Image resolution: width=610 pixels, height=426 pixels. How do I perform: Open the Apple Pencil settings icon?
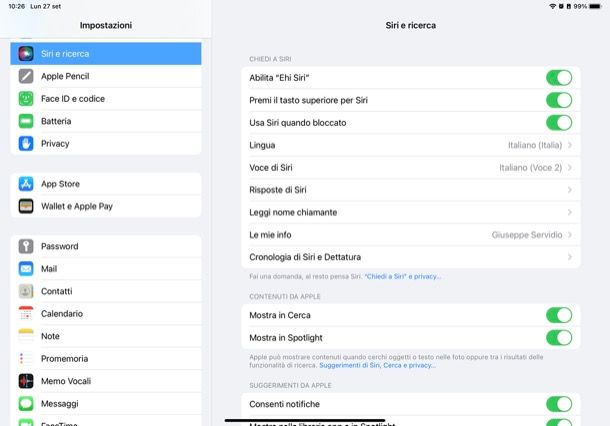[26, 76]
